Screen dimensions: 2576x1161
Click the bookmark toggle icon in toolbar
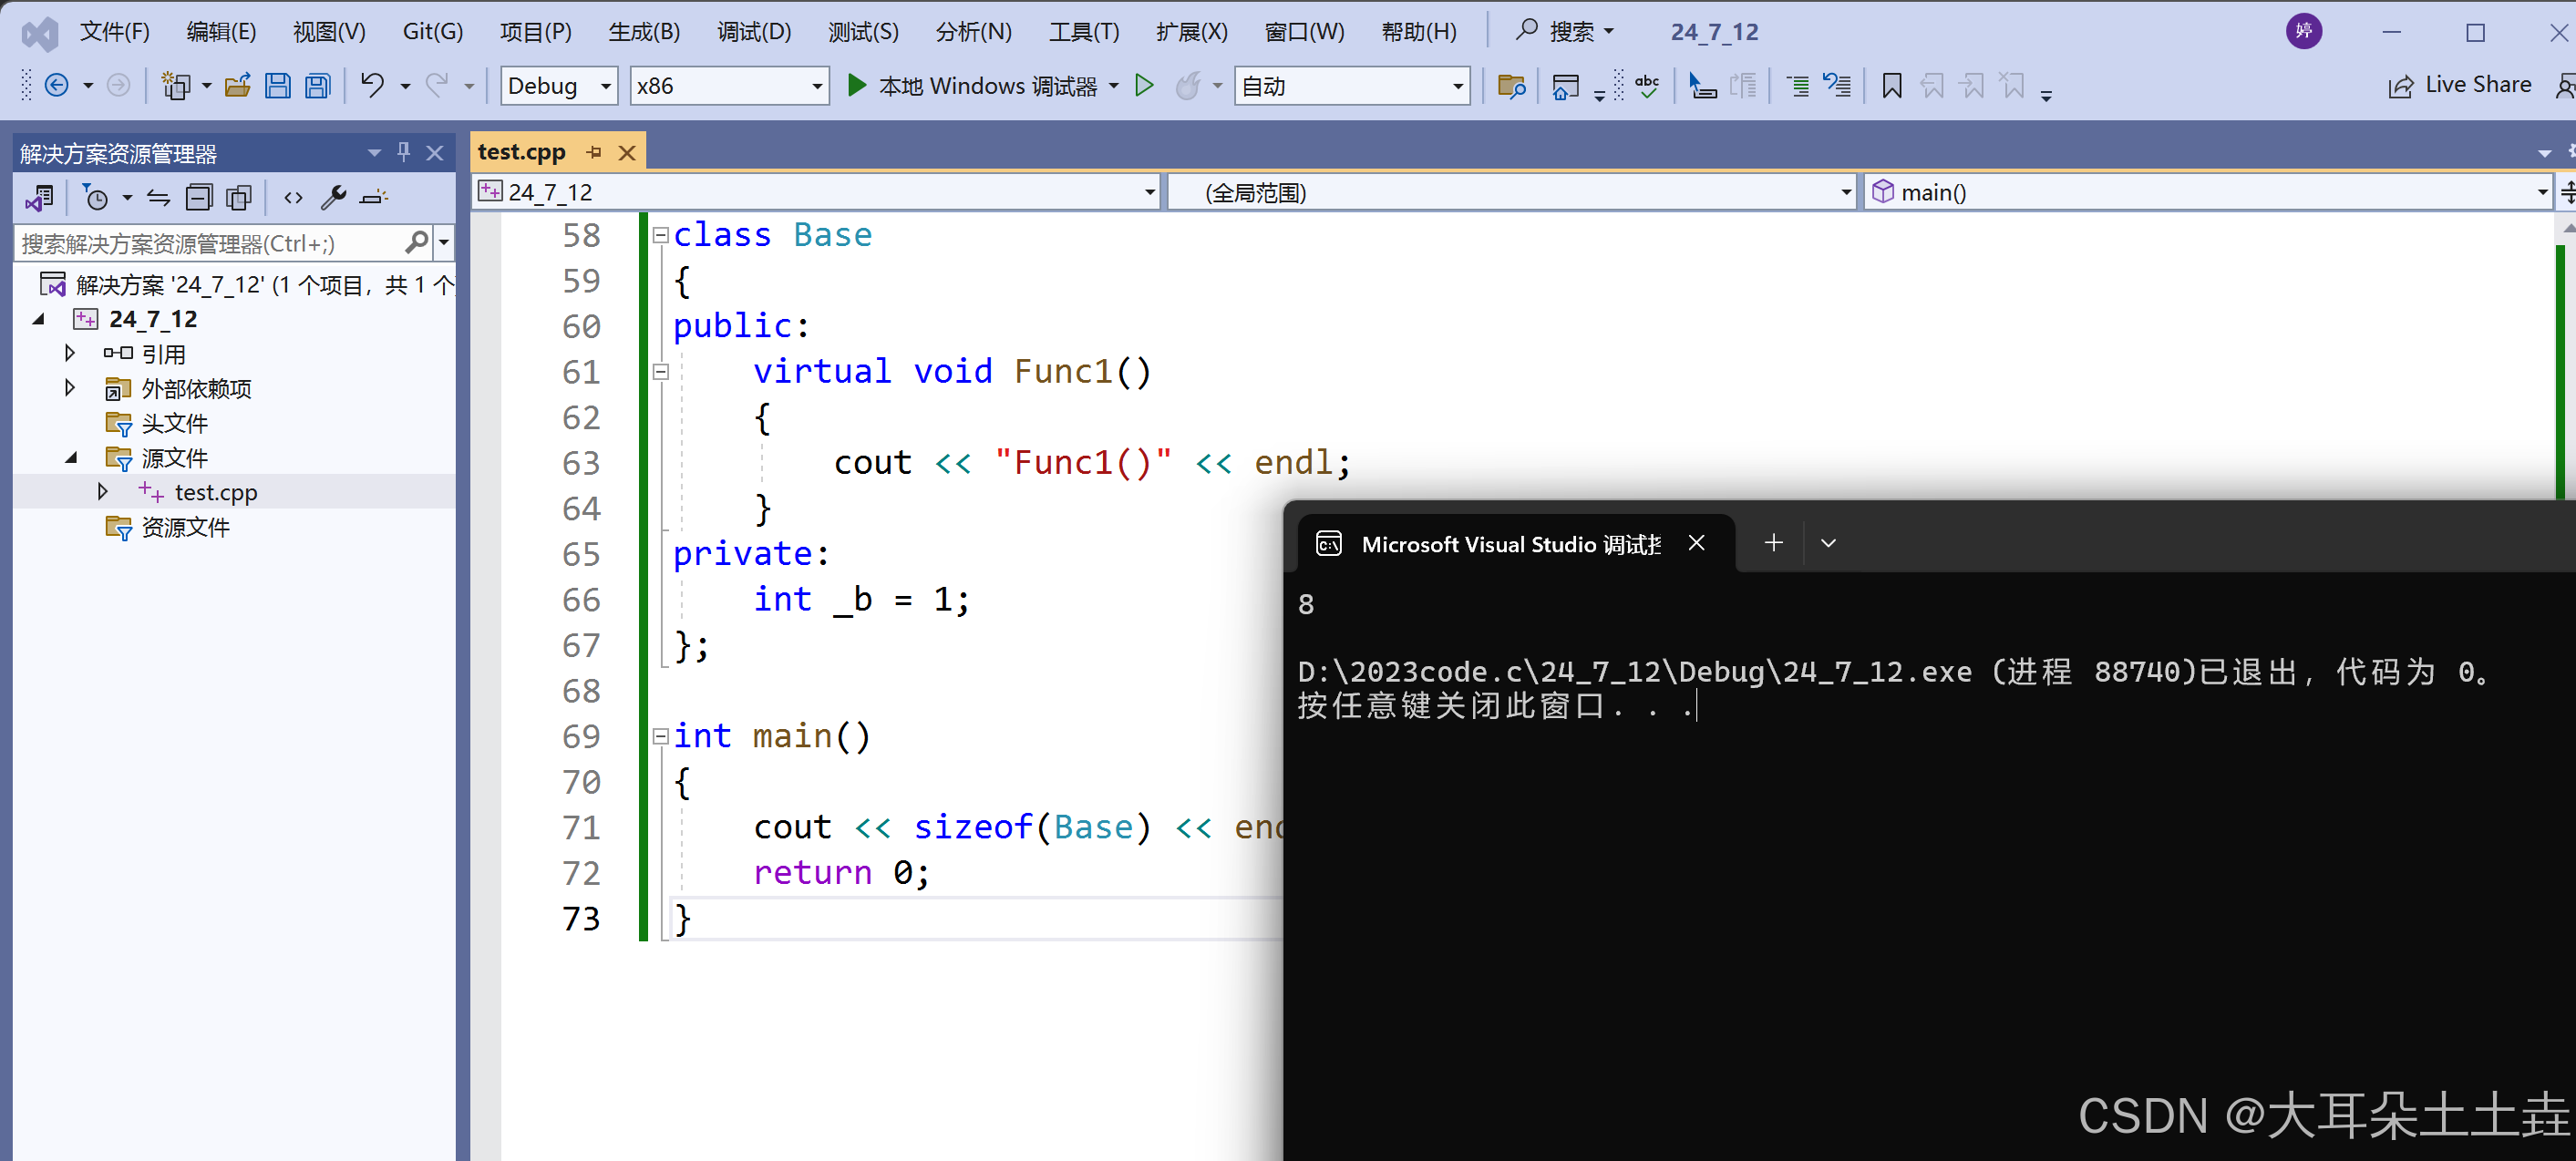(1891, 86)
